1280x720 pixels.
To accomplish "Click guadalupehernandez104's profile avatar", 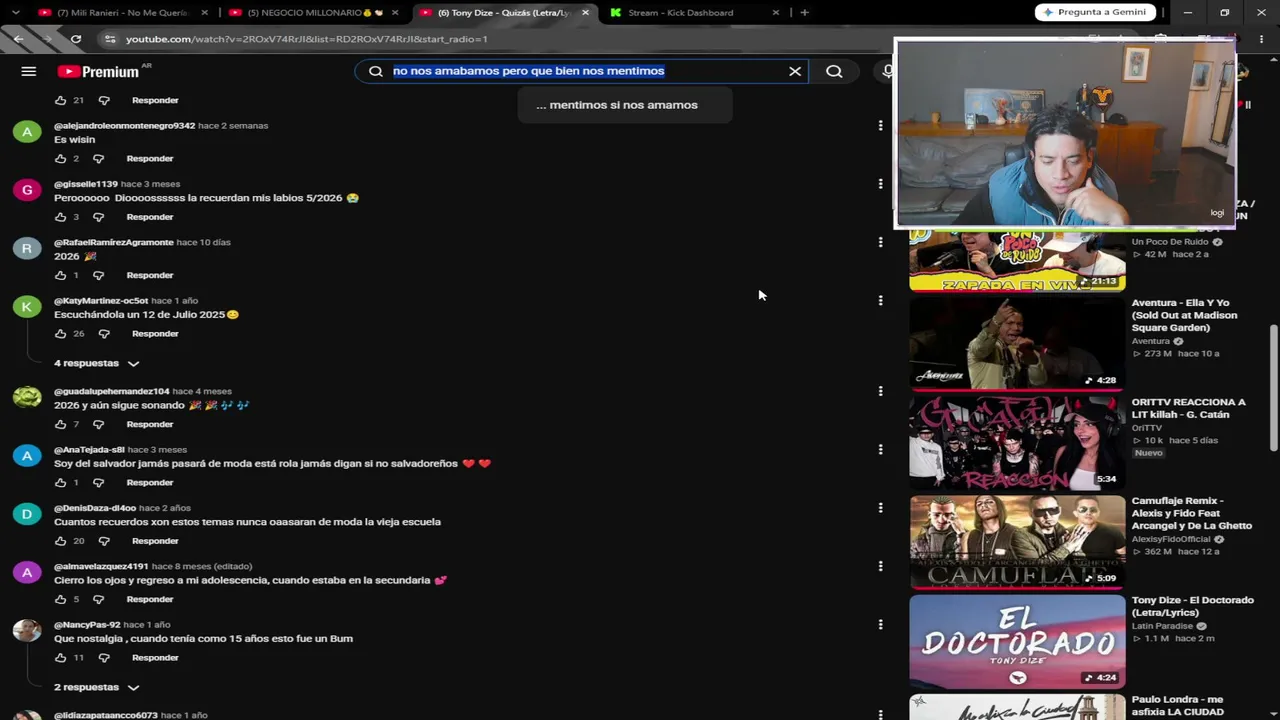I will point(27,397).
